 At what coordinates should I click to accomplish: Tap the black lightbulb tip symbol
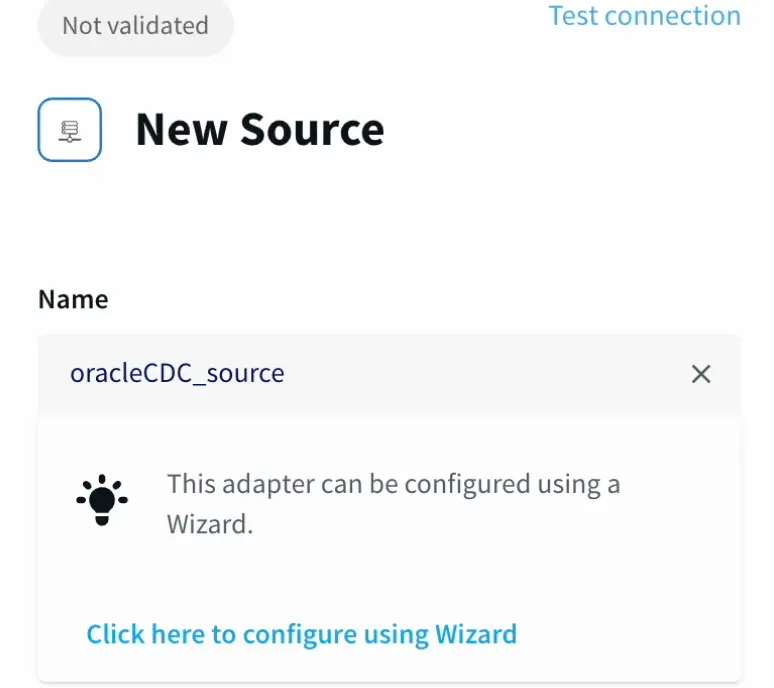[101, 500]
